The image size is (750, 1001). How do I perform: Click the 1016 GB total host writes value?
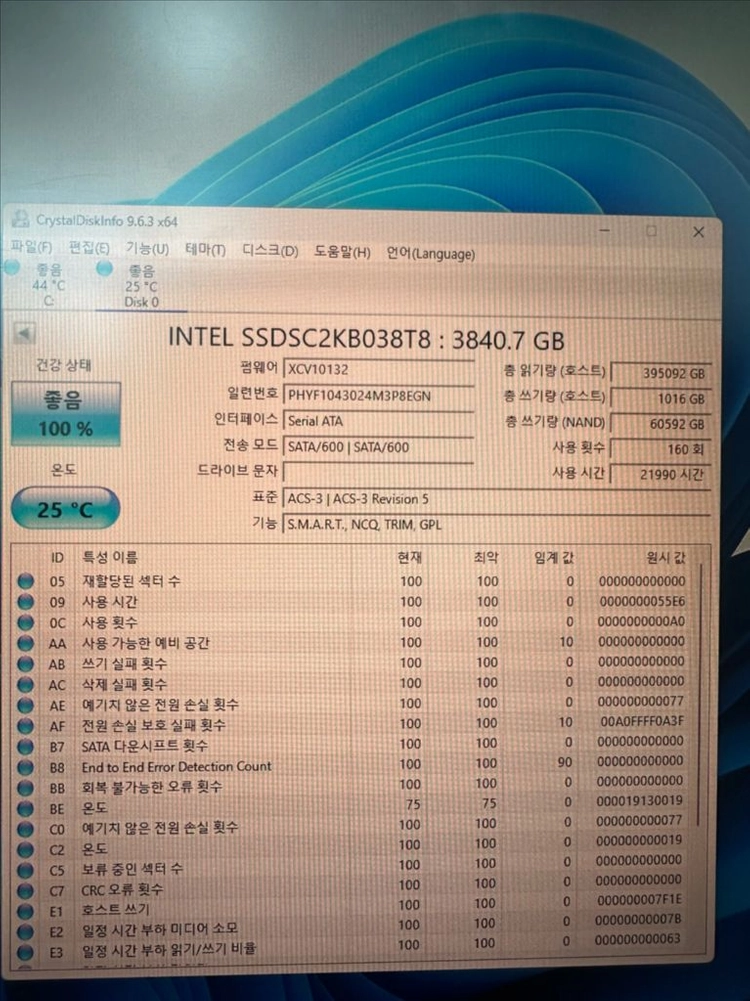tap(661, 398)
